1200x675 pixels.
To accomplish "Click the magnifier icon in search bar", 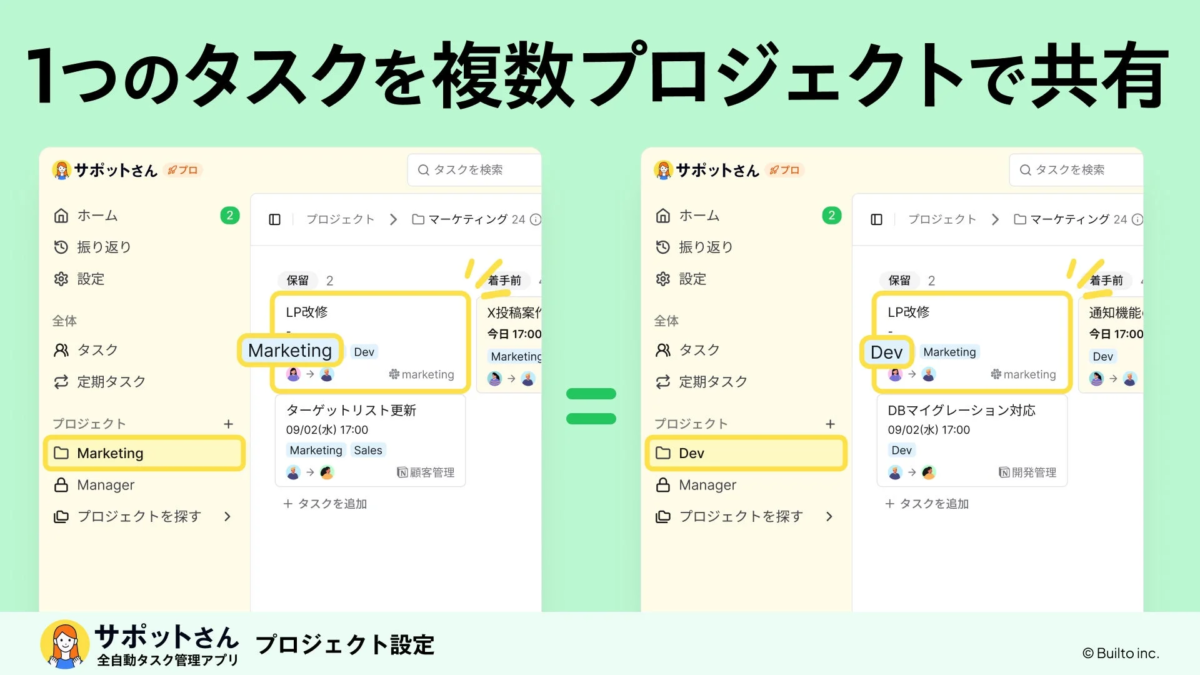I will (422, 170).
